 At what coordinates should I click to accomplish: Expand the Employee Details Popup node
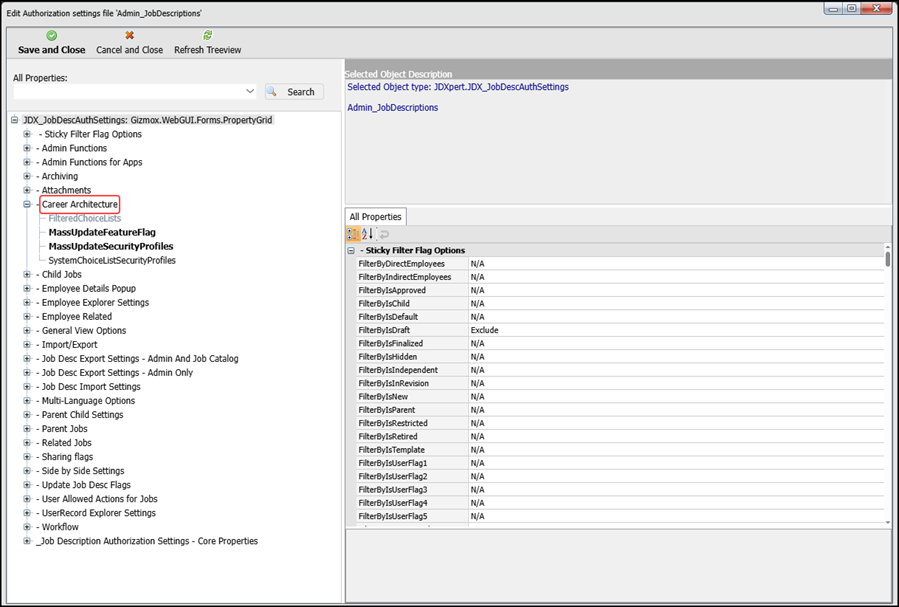click(27, 288)
